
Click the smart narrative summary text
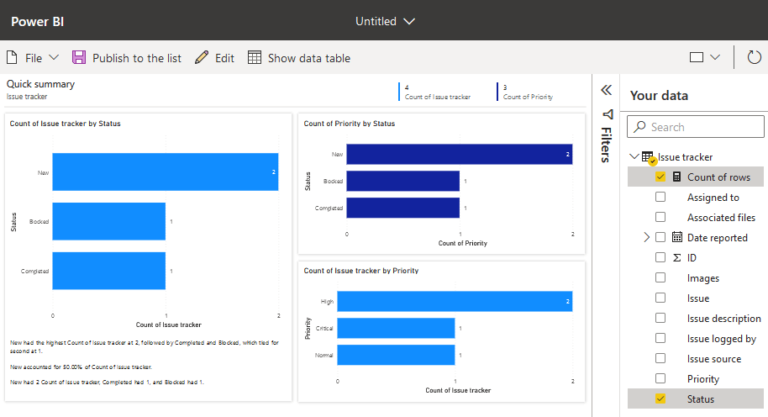tap(144, 362)
